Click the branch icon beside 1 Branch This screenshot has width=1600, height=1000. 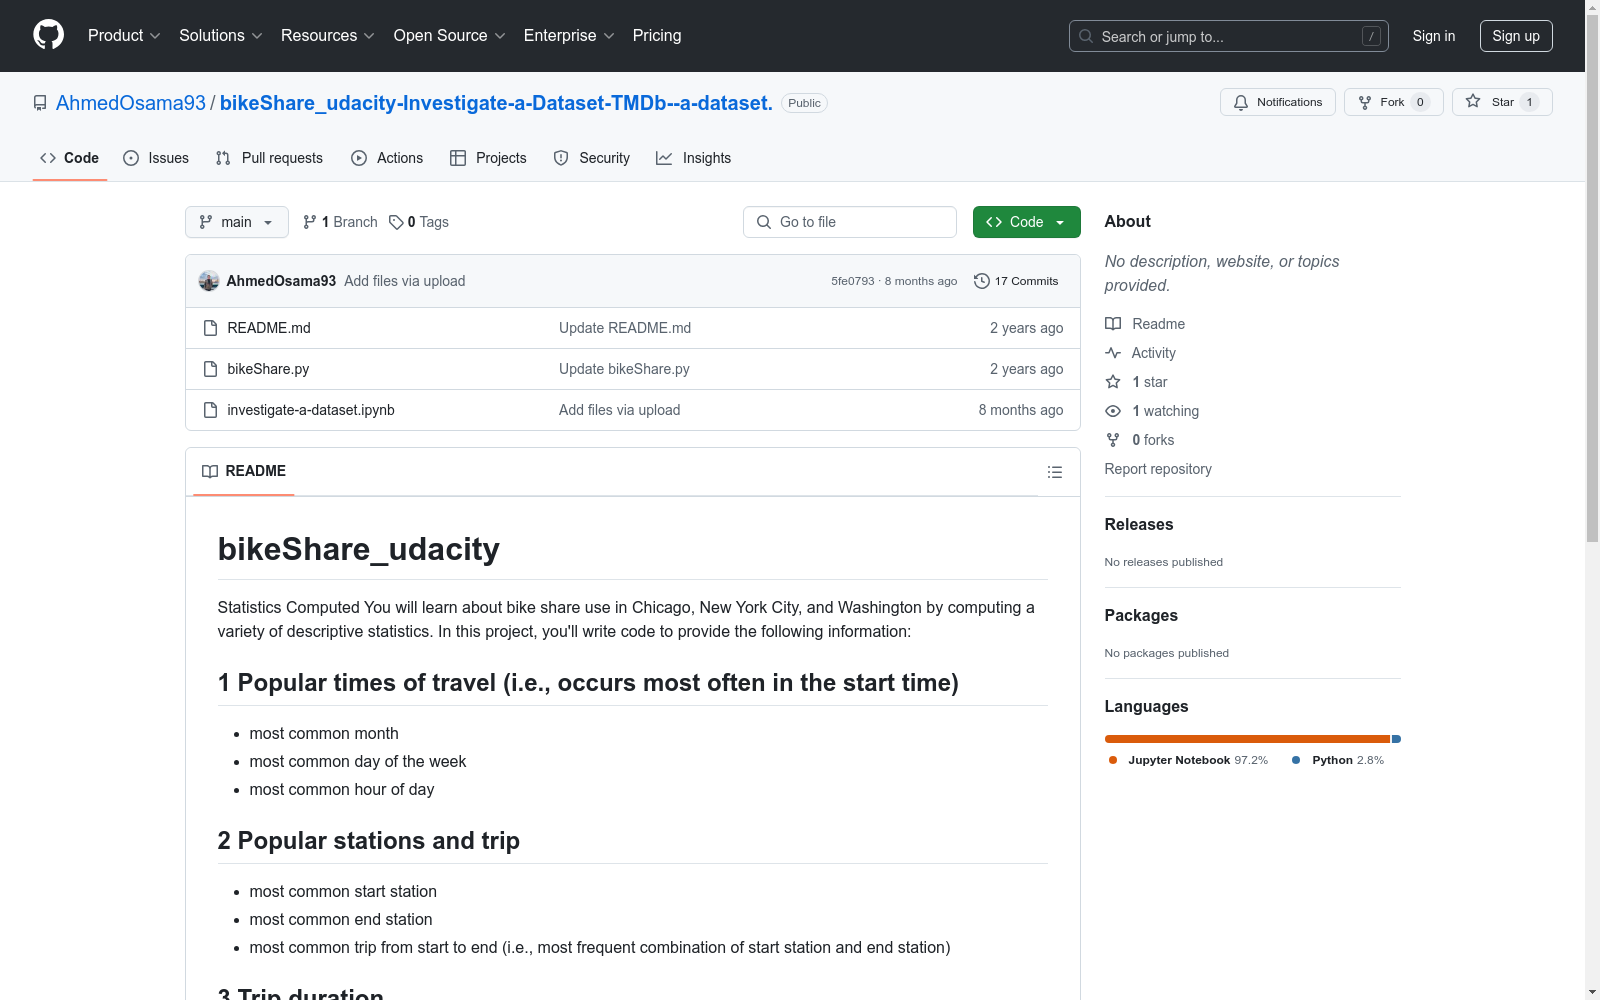[310, 222]
